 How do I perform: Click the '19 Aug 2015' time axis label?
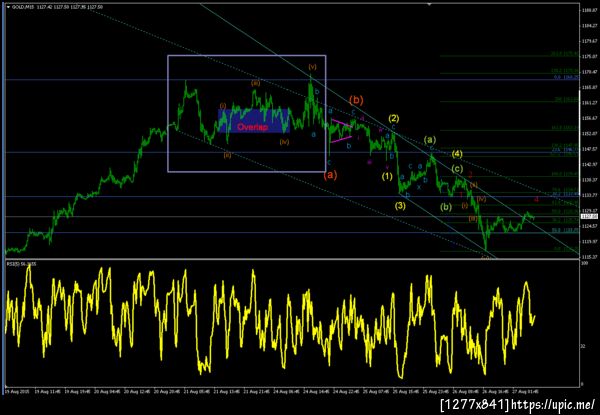(x=15, y=391)
